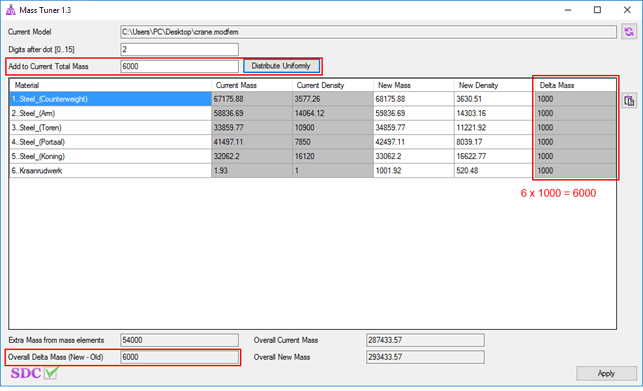The image size is (643, 391).
Task: Click the New Mass cell 42497.11
Action: coord(413,142)
